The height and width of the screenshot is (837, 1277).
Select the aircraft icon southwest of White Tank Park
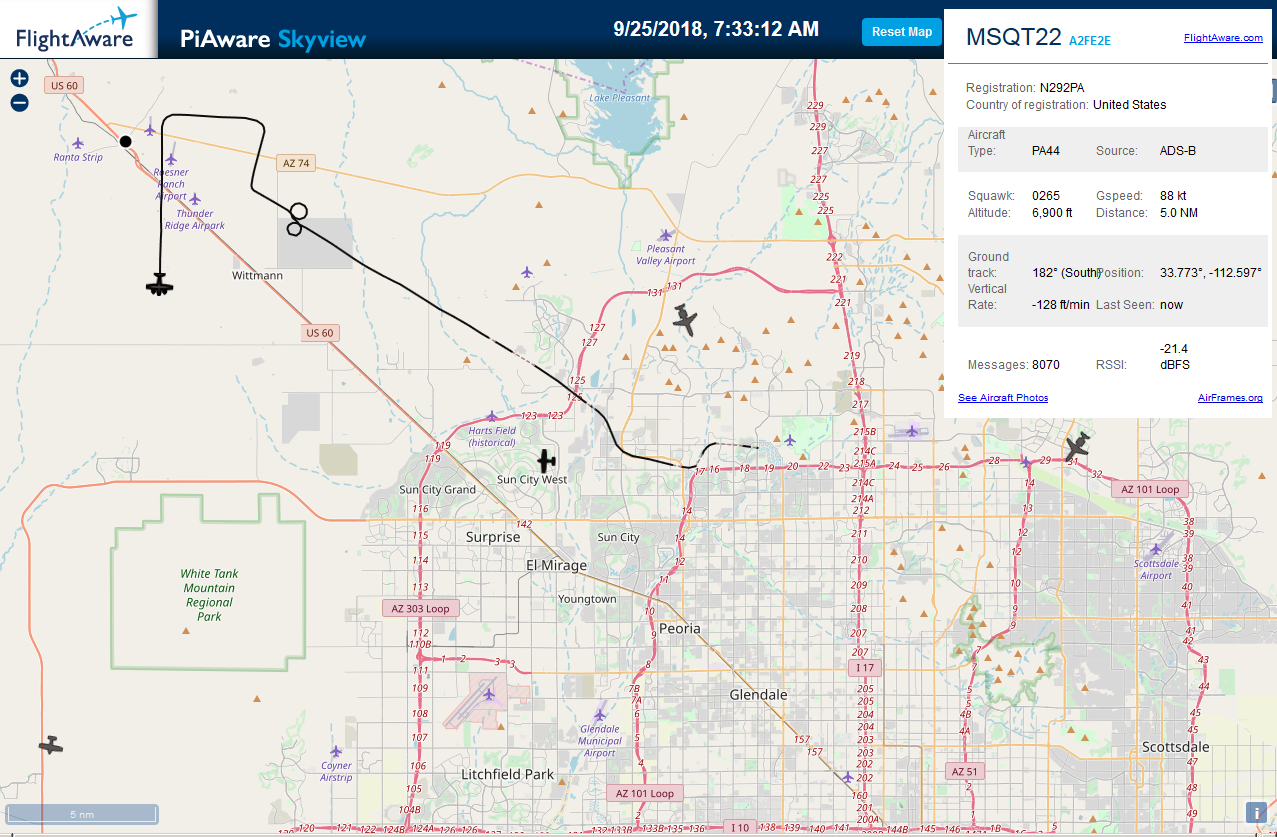51,745
